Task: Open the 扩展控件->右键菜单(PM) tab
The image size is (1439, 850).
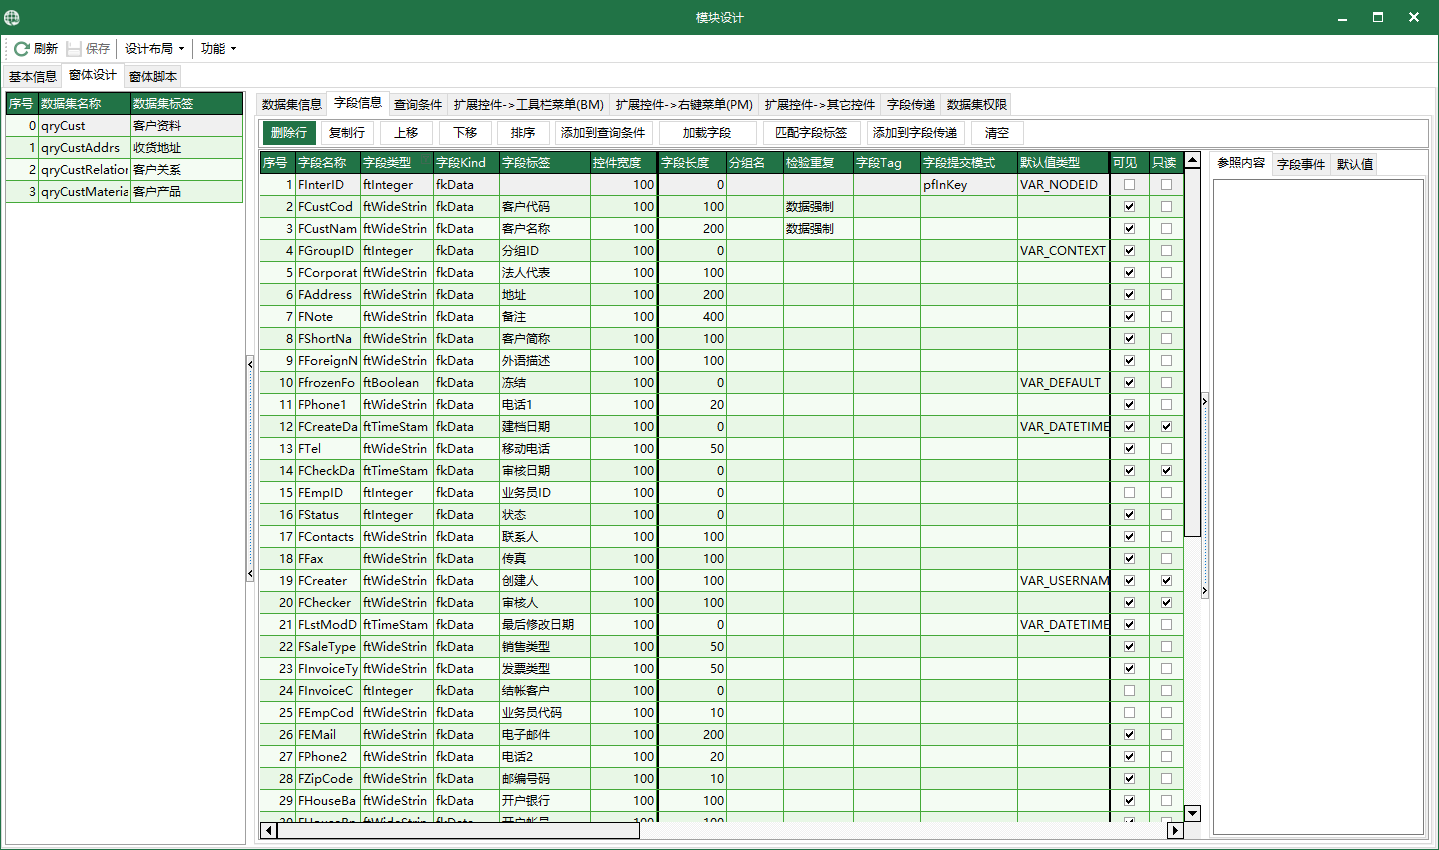Action: (x=684, y=104)
